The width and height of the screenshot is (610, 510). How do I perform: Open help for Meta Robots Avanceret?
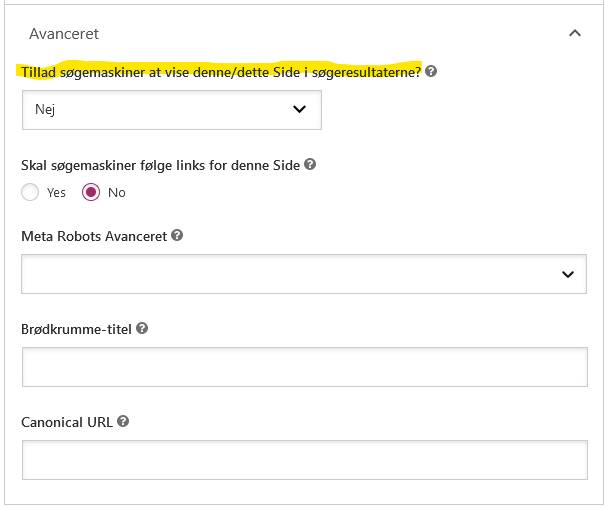pos(177,235)
